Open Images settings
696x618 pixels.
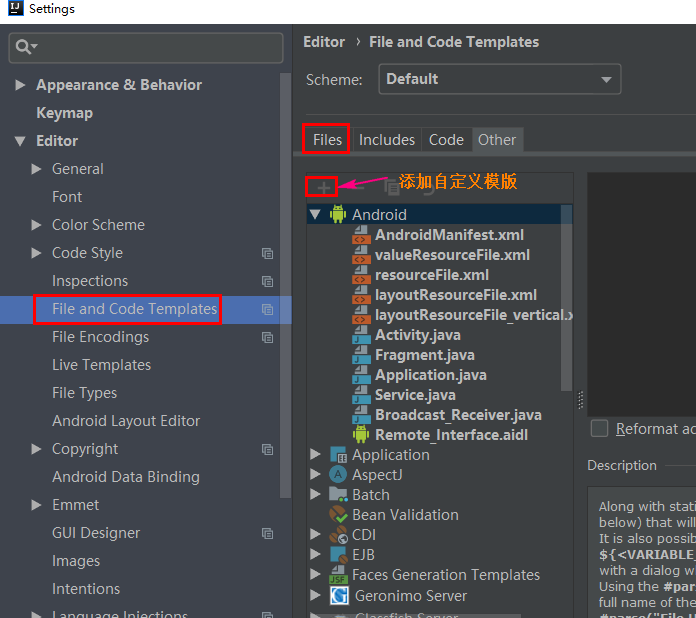(76, 561)
